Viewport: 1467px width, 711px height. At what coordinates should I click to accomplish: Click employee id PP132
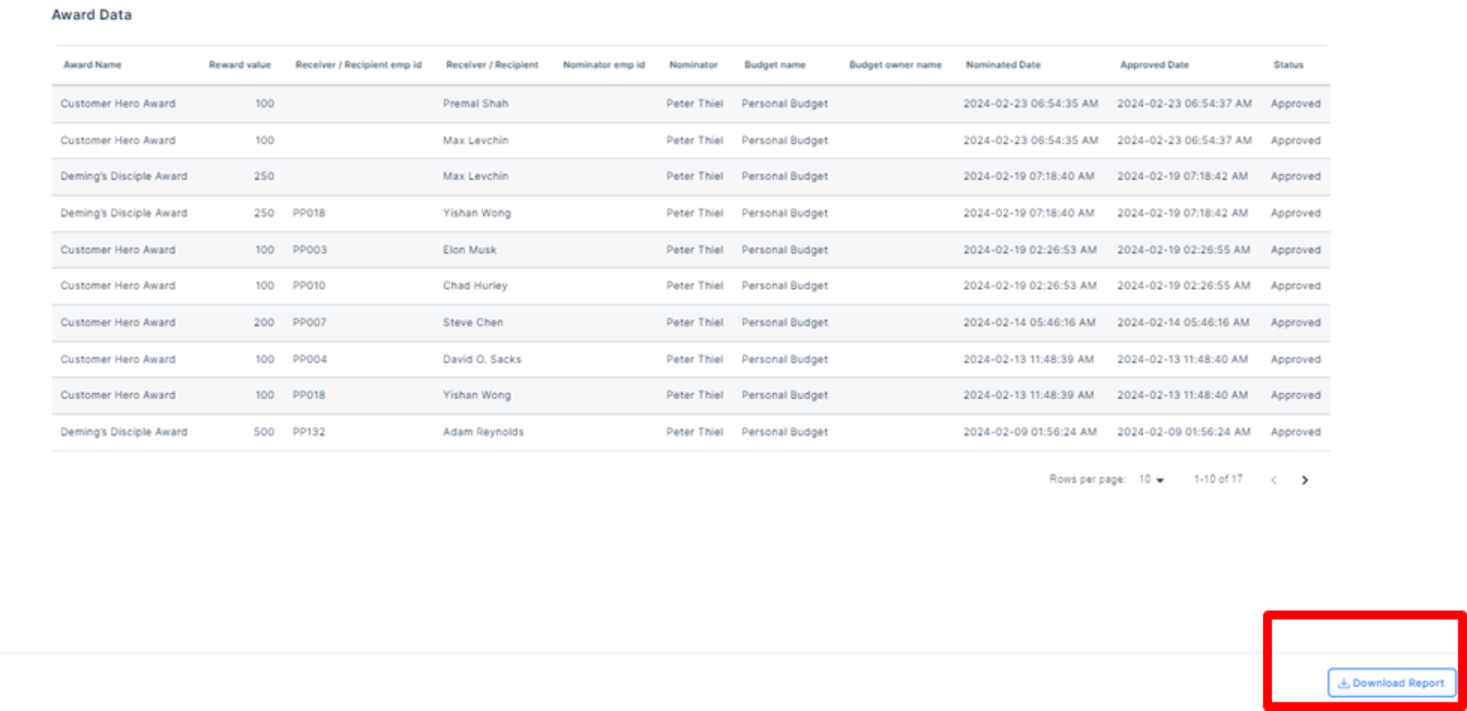309,432
